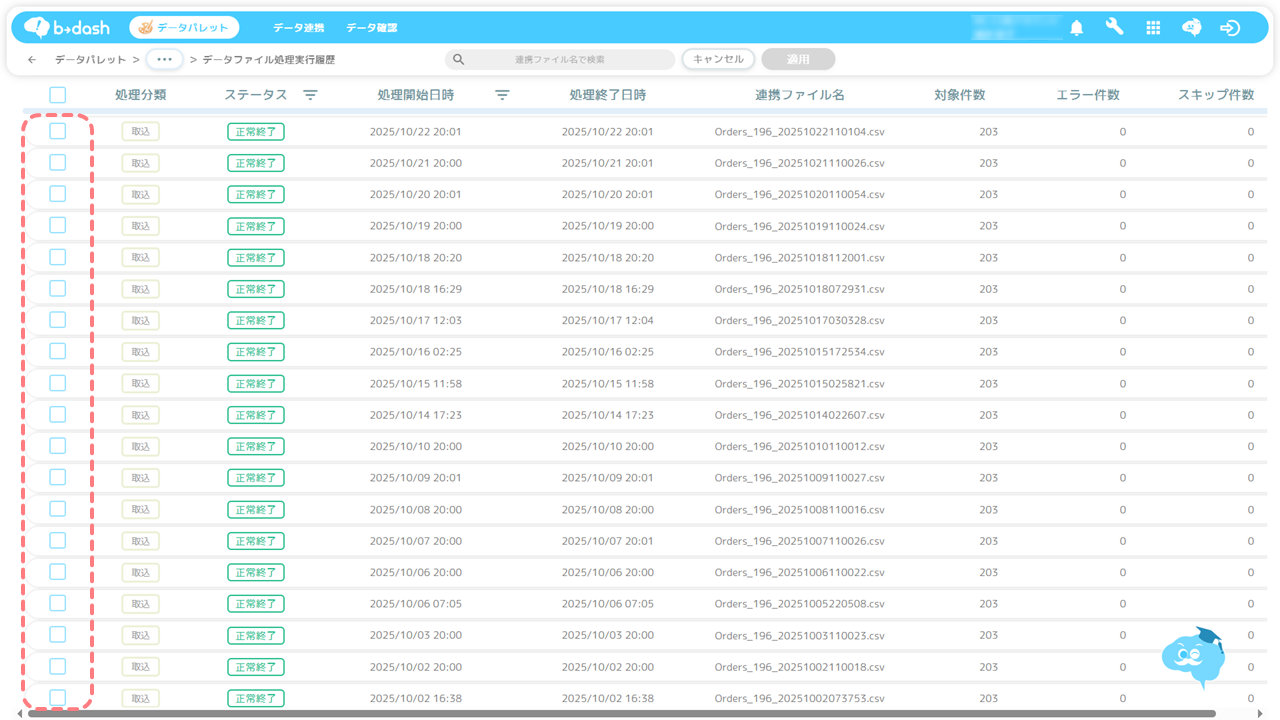1280x720 pixels.
Task: Click the cloud support icon in header
Action: [1191, 28]
